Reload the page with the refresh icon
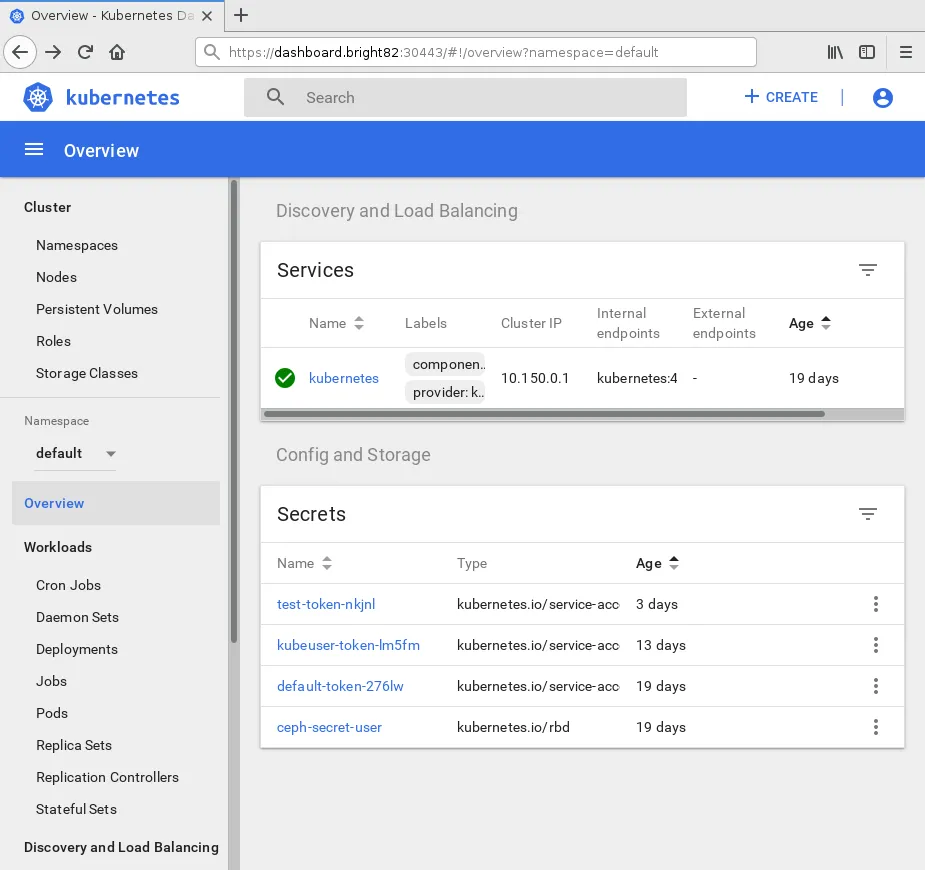 pos(85,52)
